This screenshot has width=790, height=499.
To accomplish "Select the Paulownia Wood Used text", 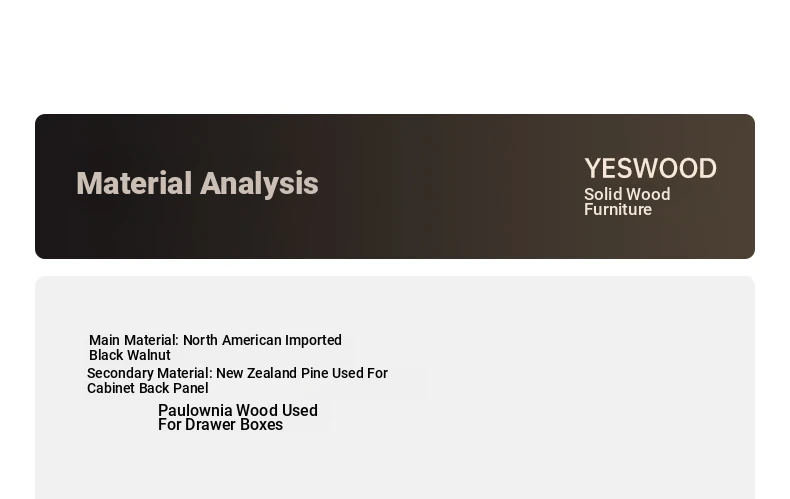I will (238, 410).
